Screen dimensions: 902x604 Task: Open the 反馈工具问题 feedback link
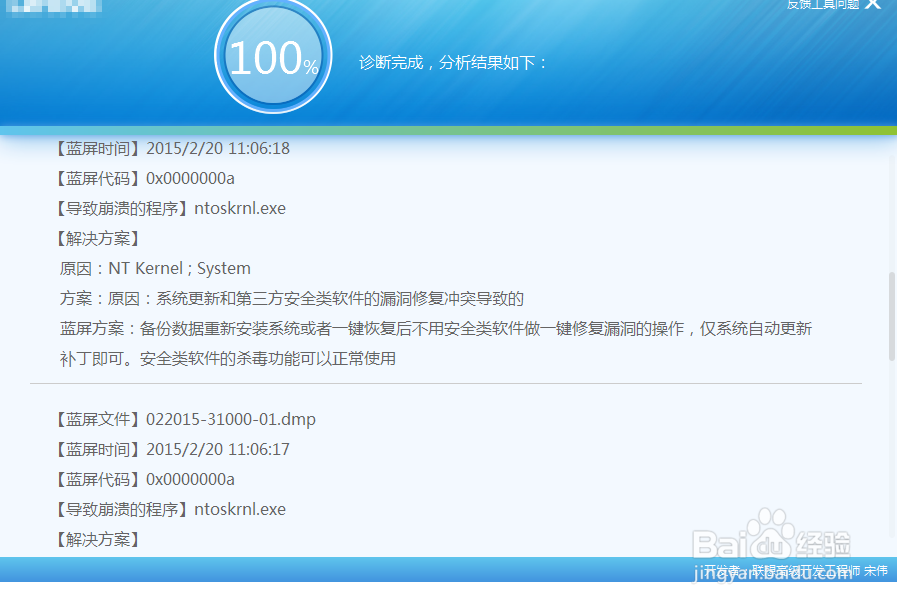click(823, 5)
